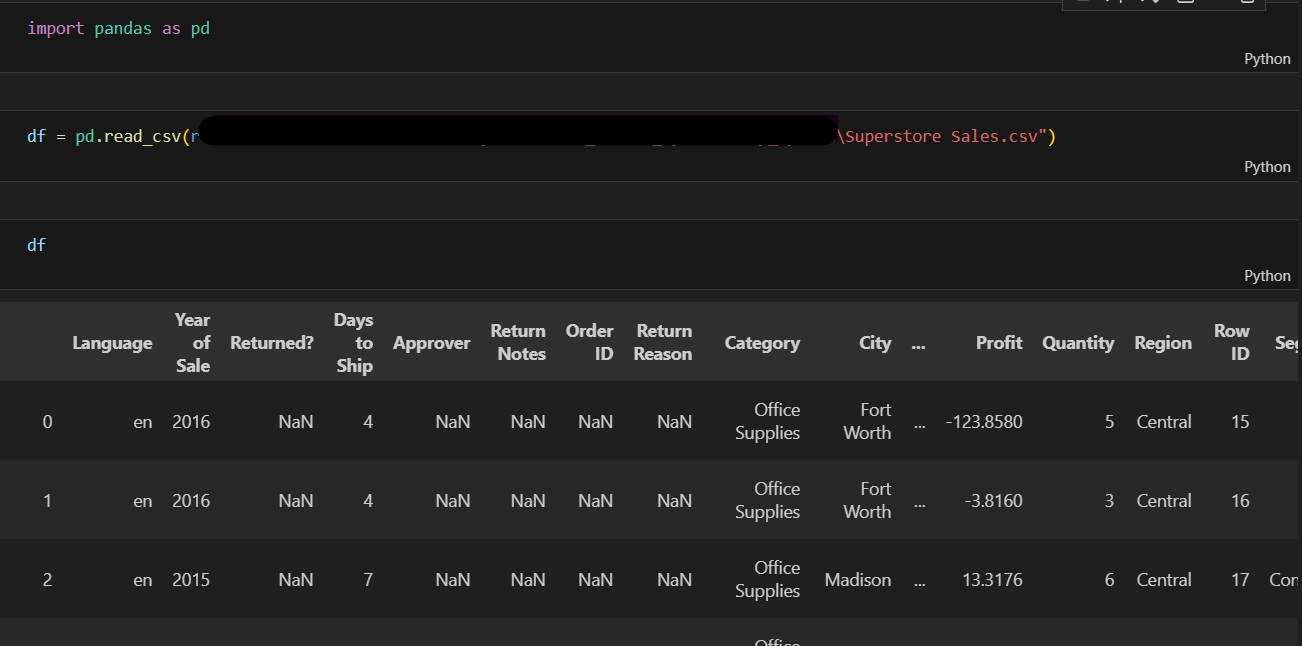Click the Madison city cell
The height and width of the screenshot is (646, 1302).
tap(858, 580)
